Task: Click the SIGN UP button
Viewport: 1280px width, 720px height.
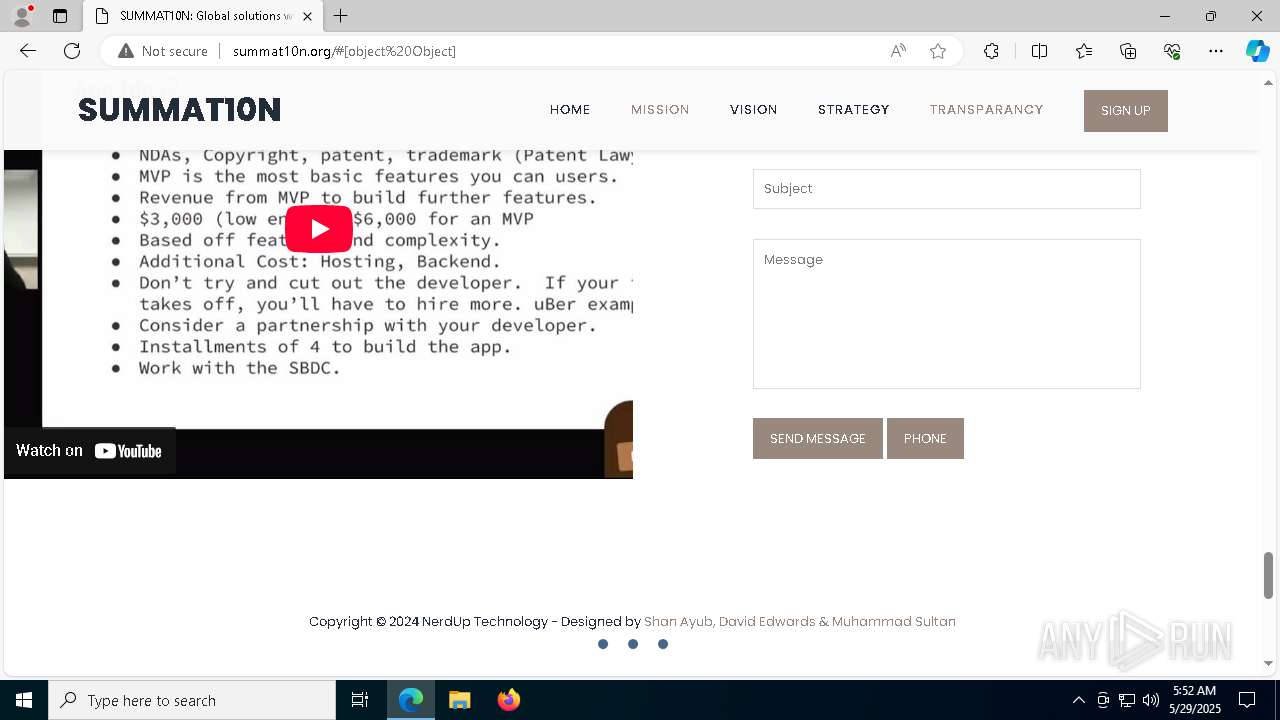Action: coord(1126,111)
